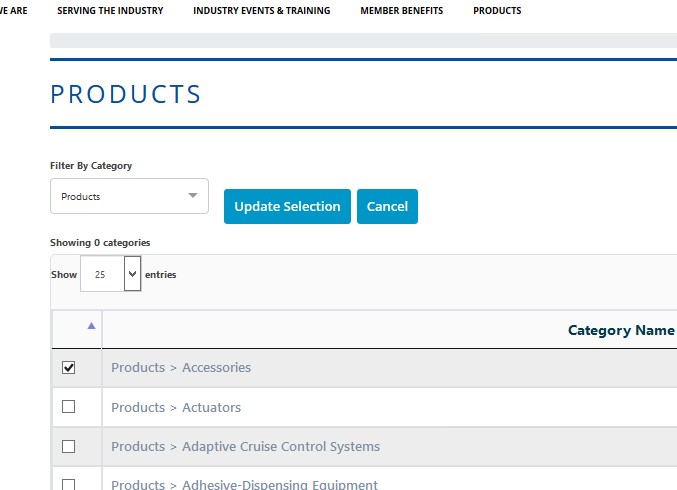Open the Show 25 entries selector
Image resolution: width=677 pixels, height=490 pixels.
[111, 274]
